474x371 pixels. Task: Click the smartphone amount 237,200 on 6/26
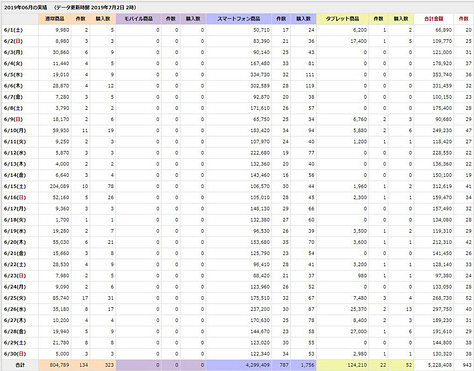[260, 309]
